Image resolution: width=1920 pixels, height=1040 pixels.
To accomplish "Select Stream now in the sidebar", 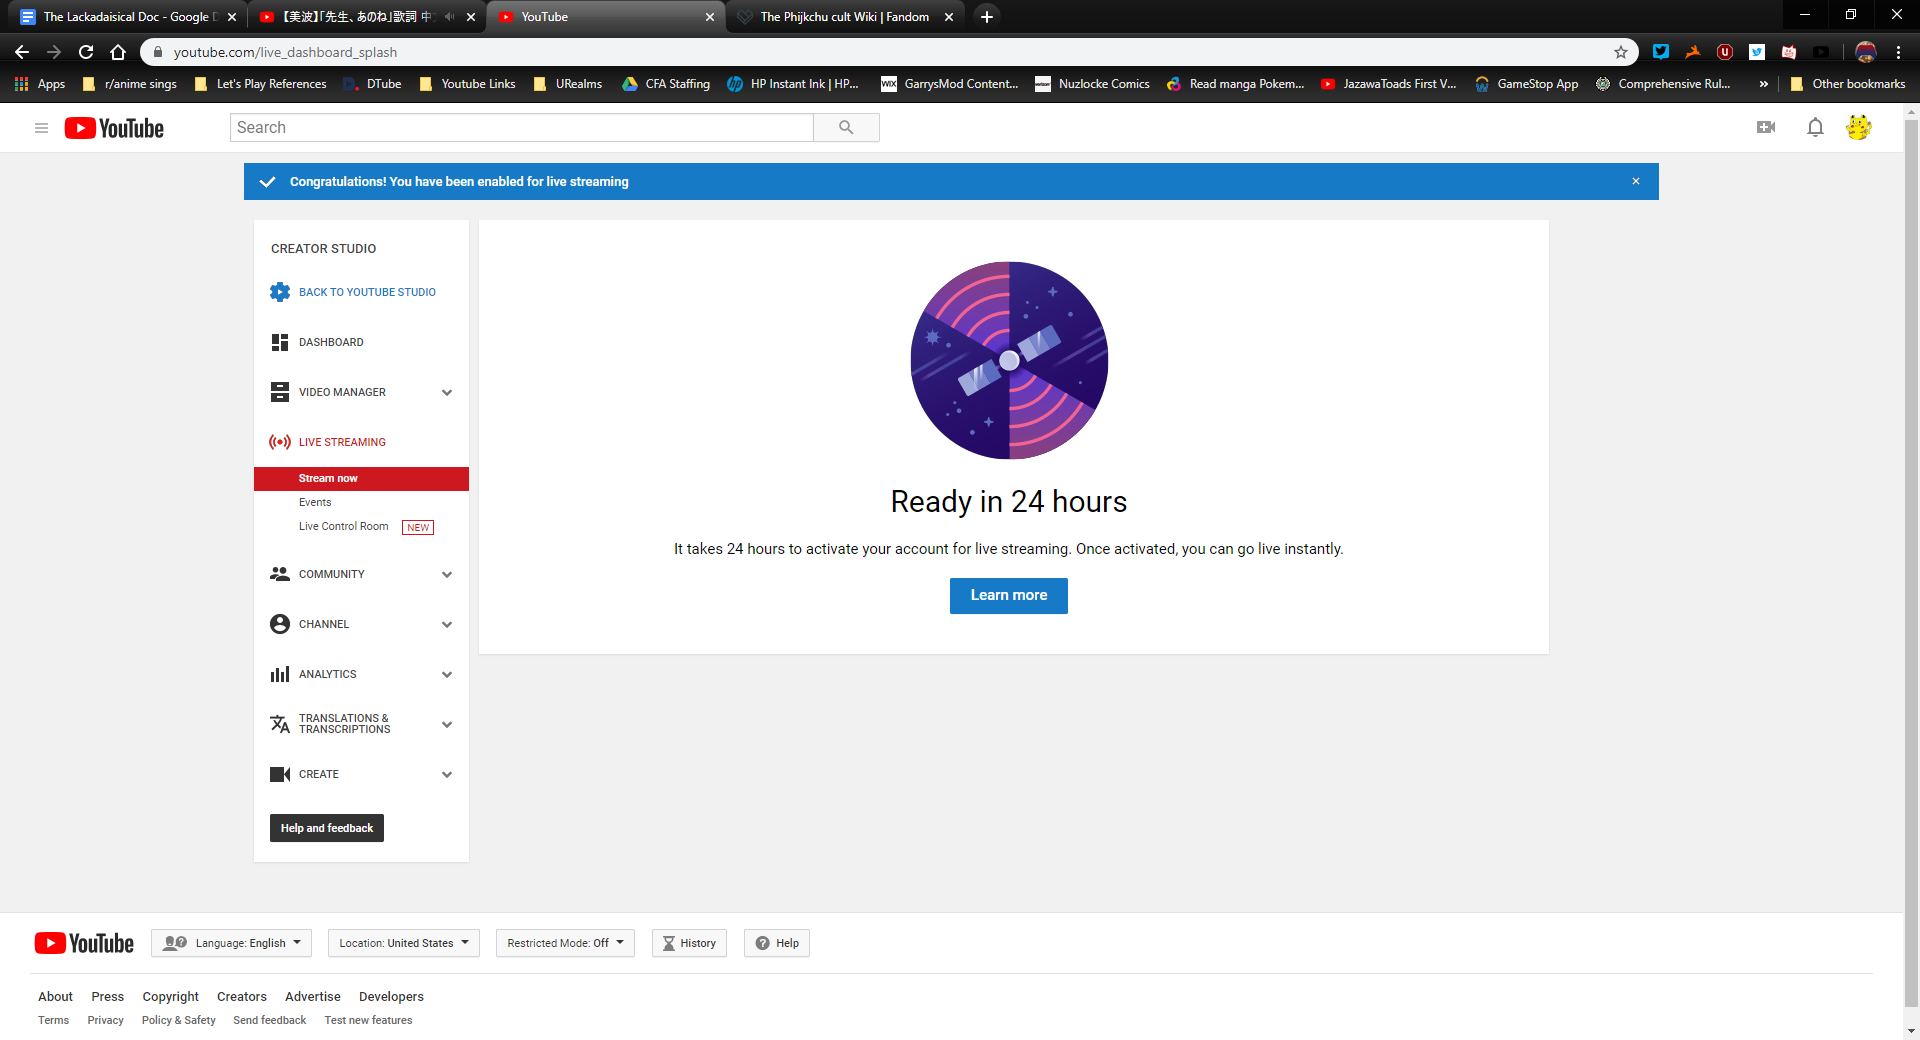I will tap(361, 479).
